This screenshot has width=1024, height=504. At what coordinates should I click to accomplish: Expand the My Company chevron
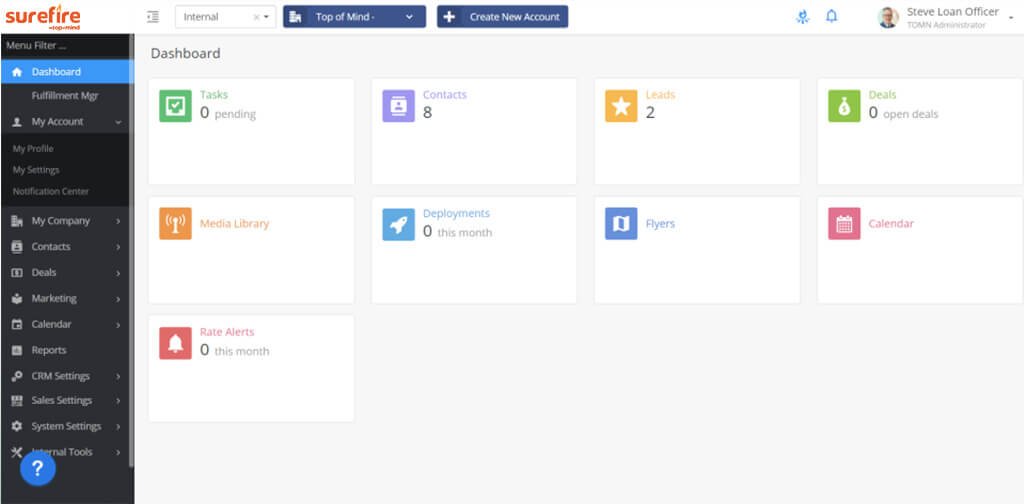coord(118,221)
